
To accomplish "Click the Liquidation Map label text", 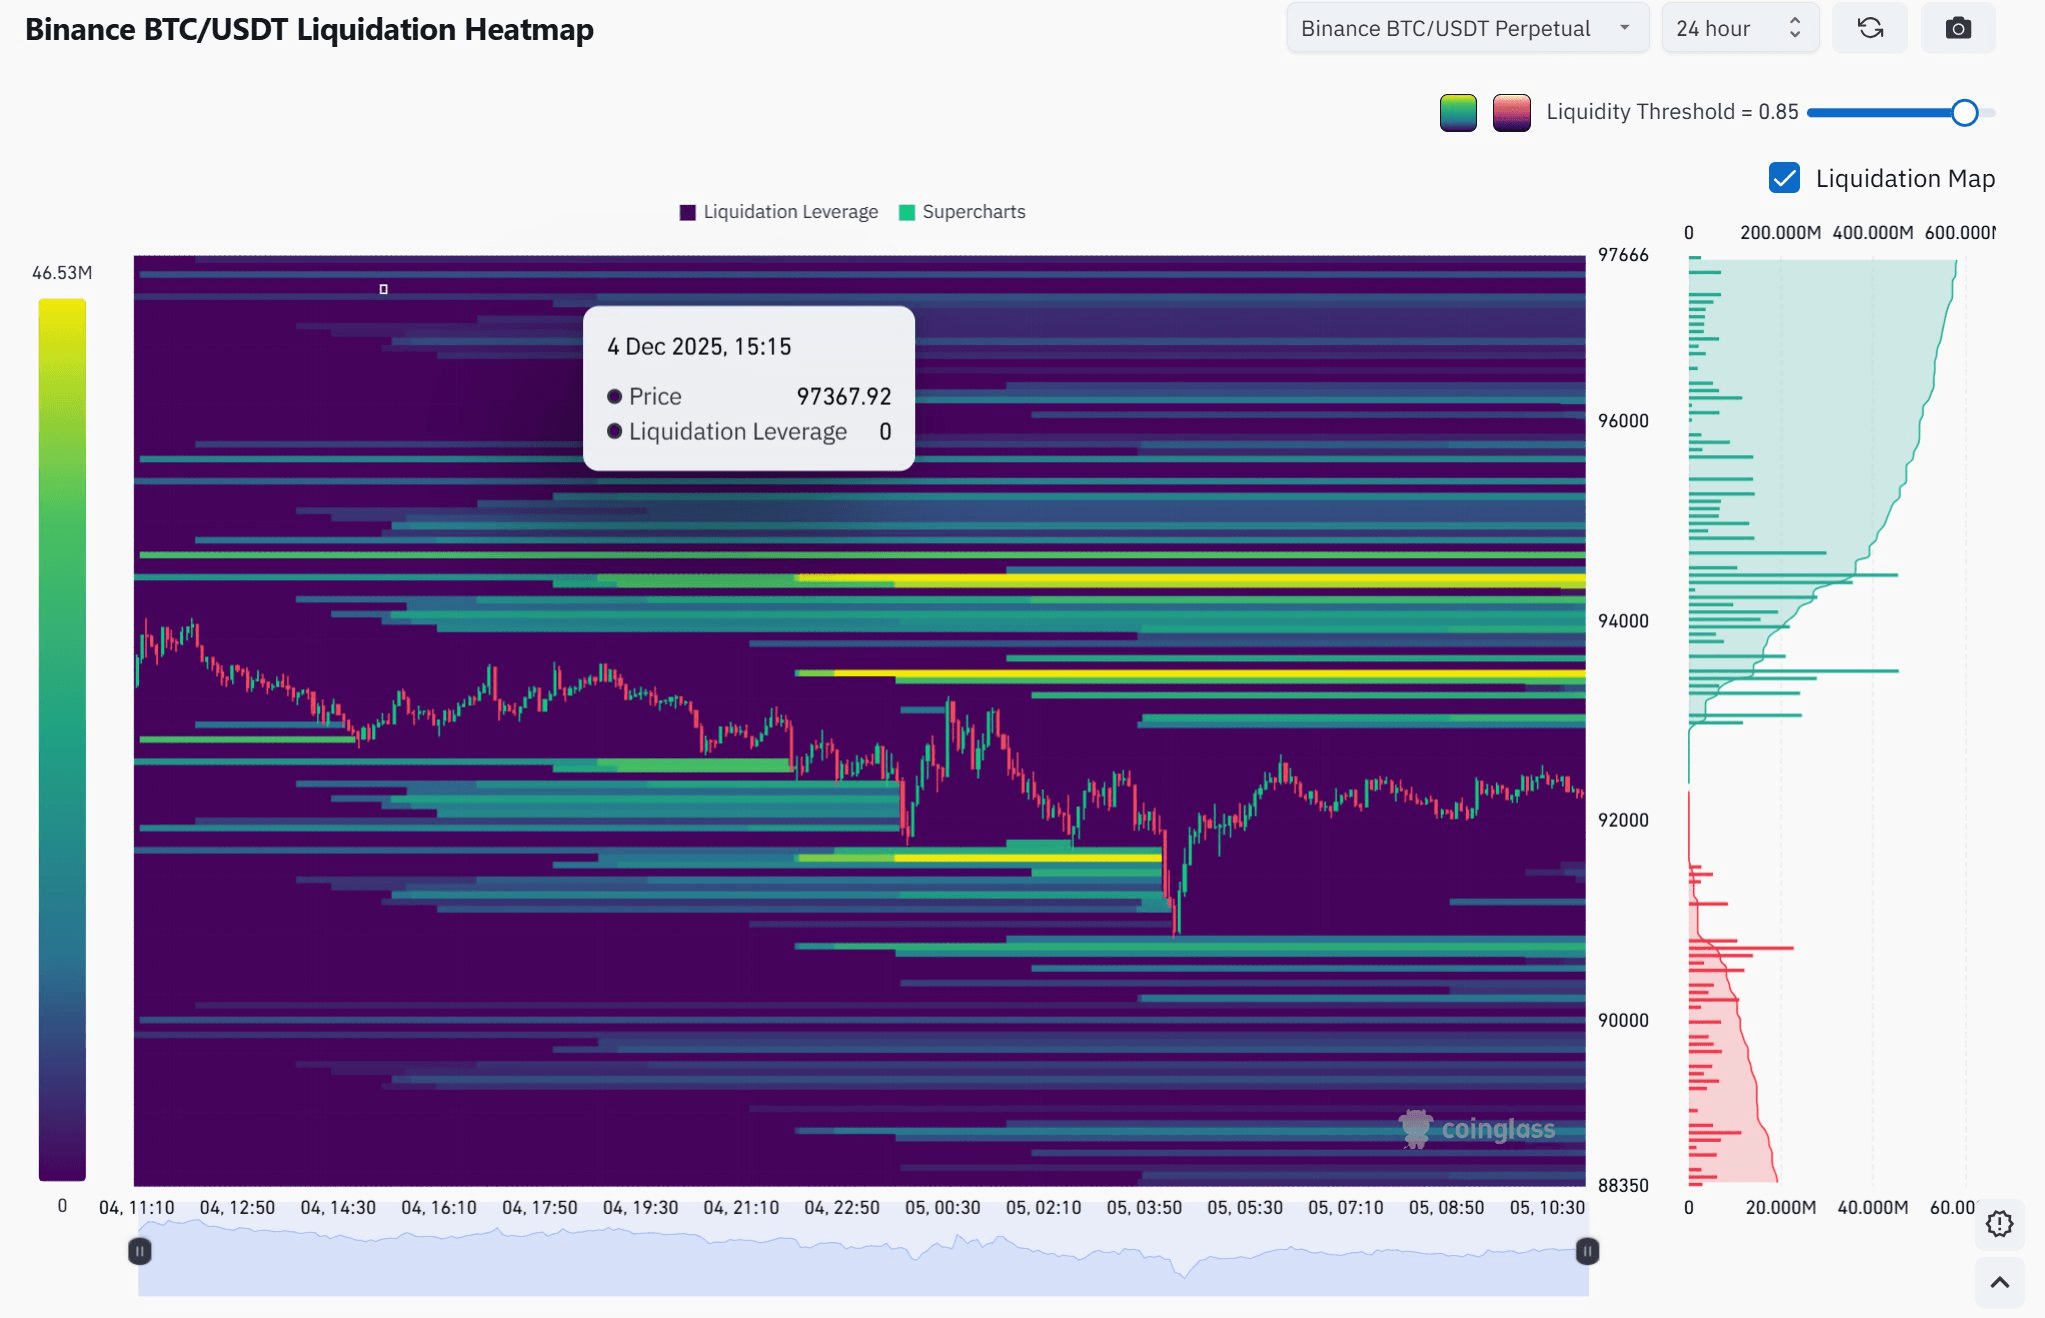I will click(1905, 178).
